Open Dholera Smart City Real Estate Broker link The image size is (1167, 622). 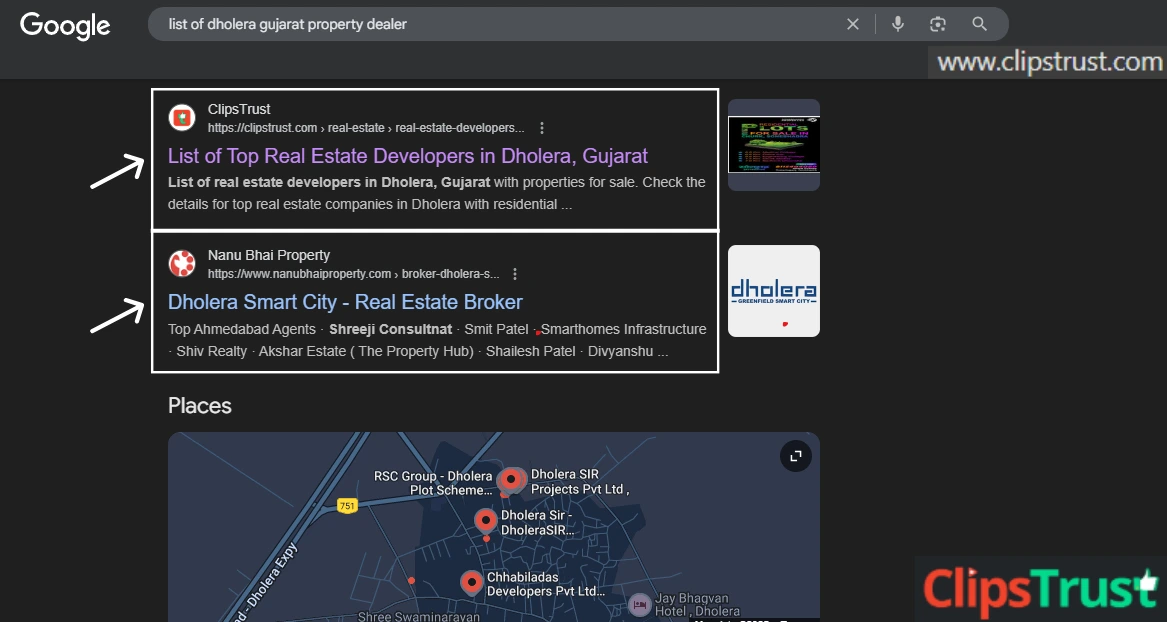click(345, 302)
